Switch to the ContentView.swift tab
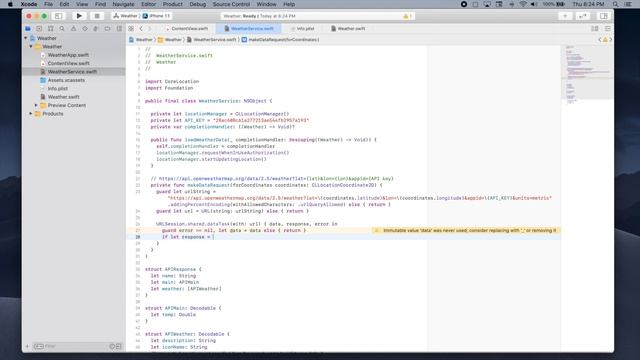 187,29
